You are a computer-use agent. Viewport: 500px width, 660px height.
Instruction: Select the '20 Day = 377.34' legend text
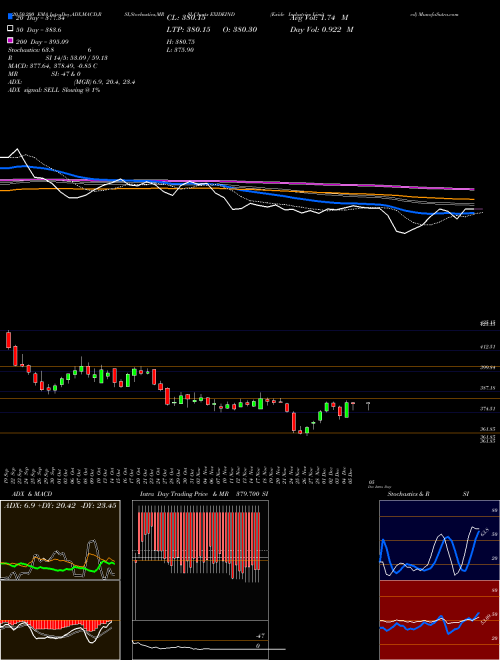click(40, 18)
